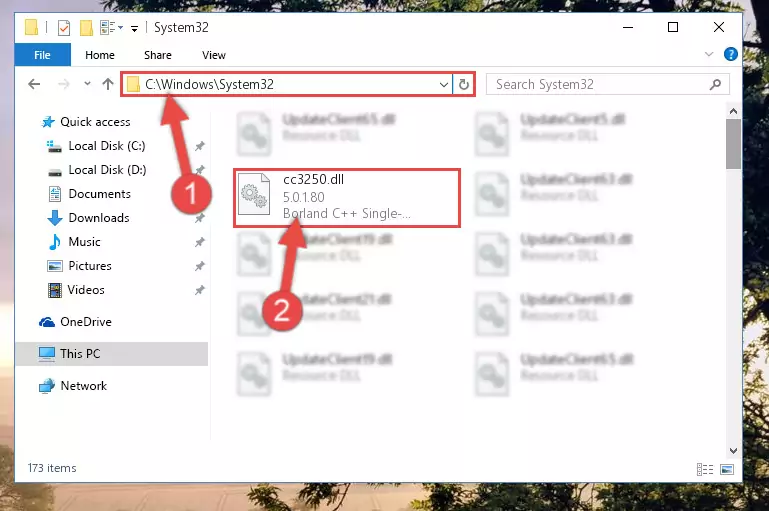The height and width of the screenshot is (511, 769).
Task: Go up one folder level with the up arrow
Action: click(x=108, y=84)
